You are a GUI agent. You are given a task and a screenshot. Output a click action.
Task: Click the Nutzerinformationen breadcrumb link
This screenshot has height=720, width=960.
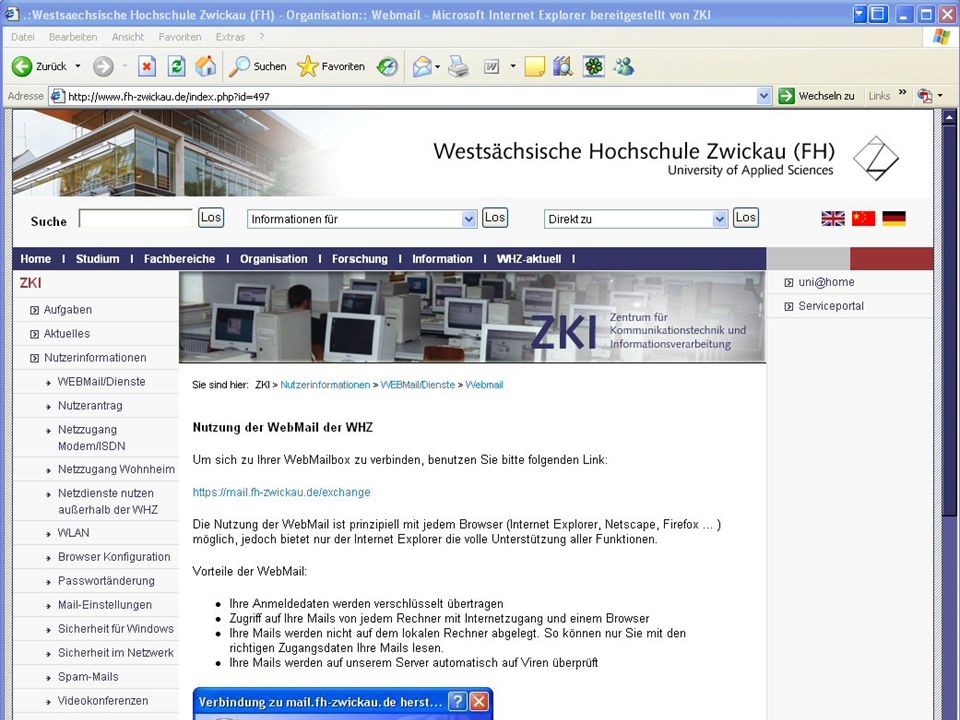[325, 385]
